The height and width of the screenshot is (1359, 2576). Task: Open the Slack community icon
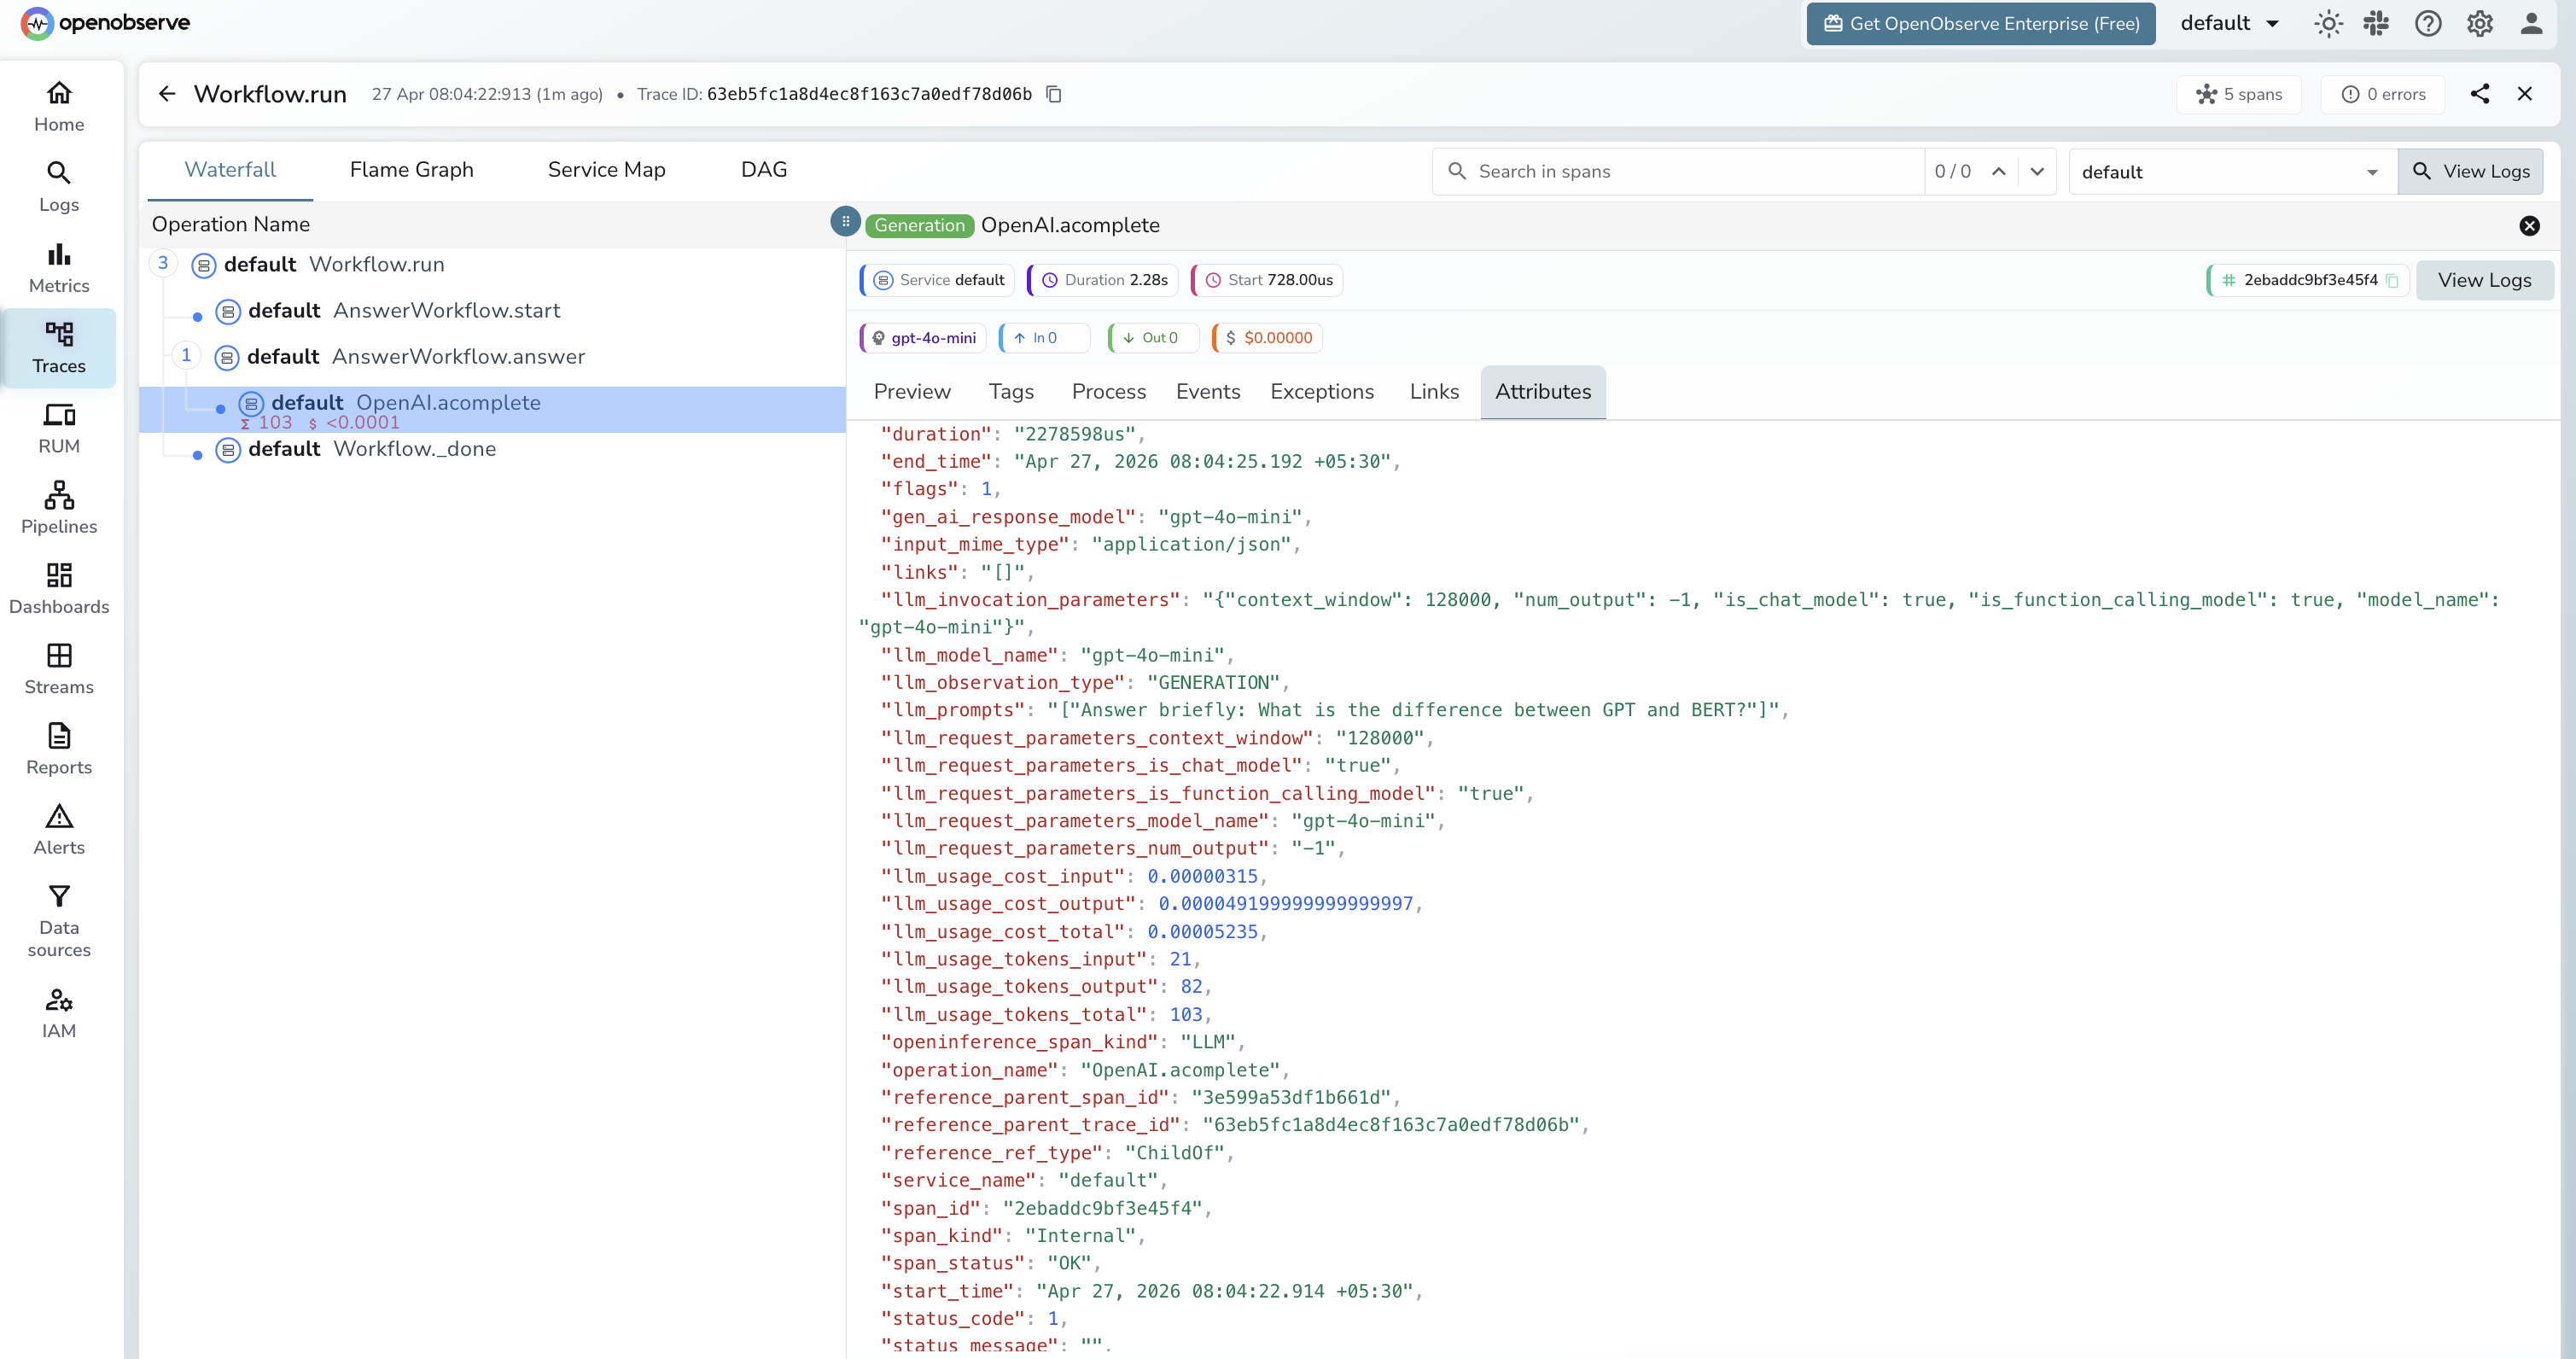(2378, 23)
